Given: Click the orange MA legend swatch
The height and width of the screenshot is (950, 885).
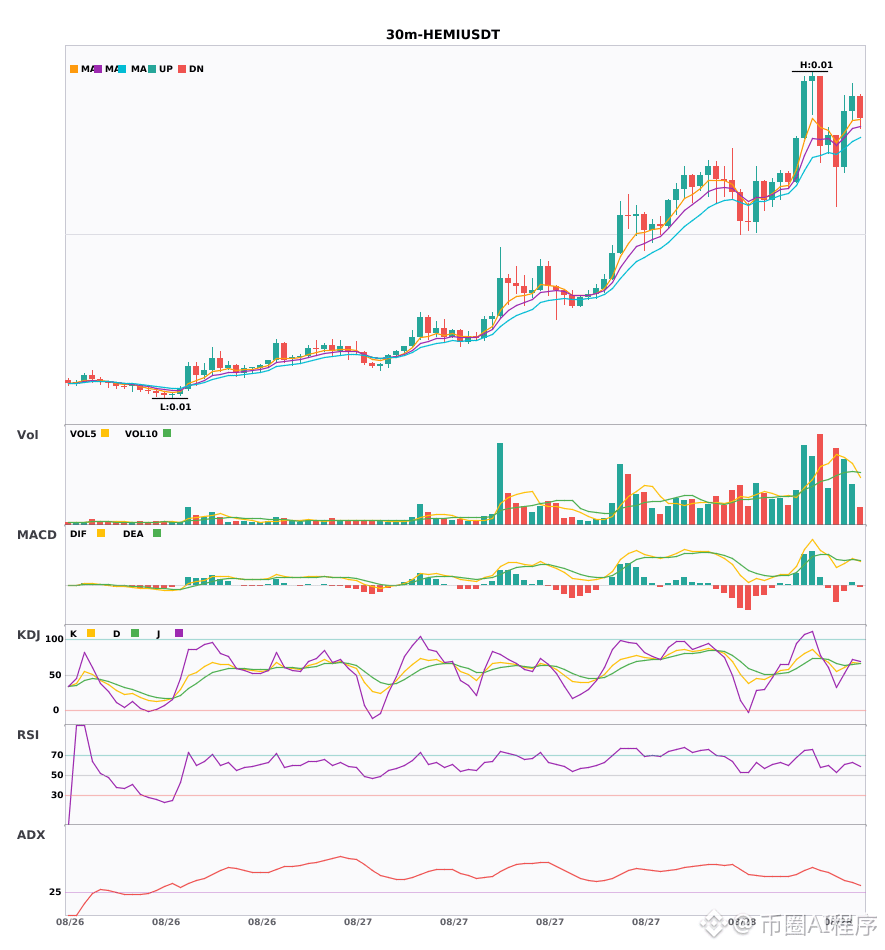Looking at the screenshot, I should pos(74,69).
